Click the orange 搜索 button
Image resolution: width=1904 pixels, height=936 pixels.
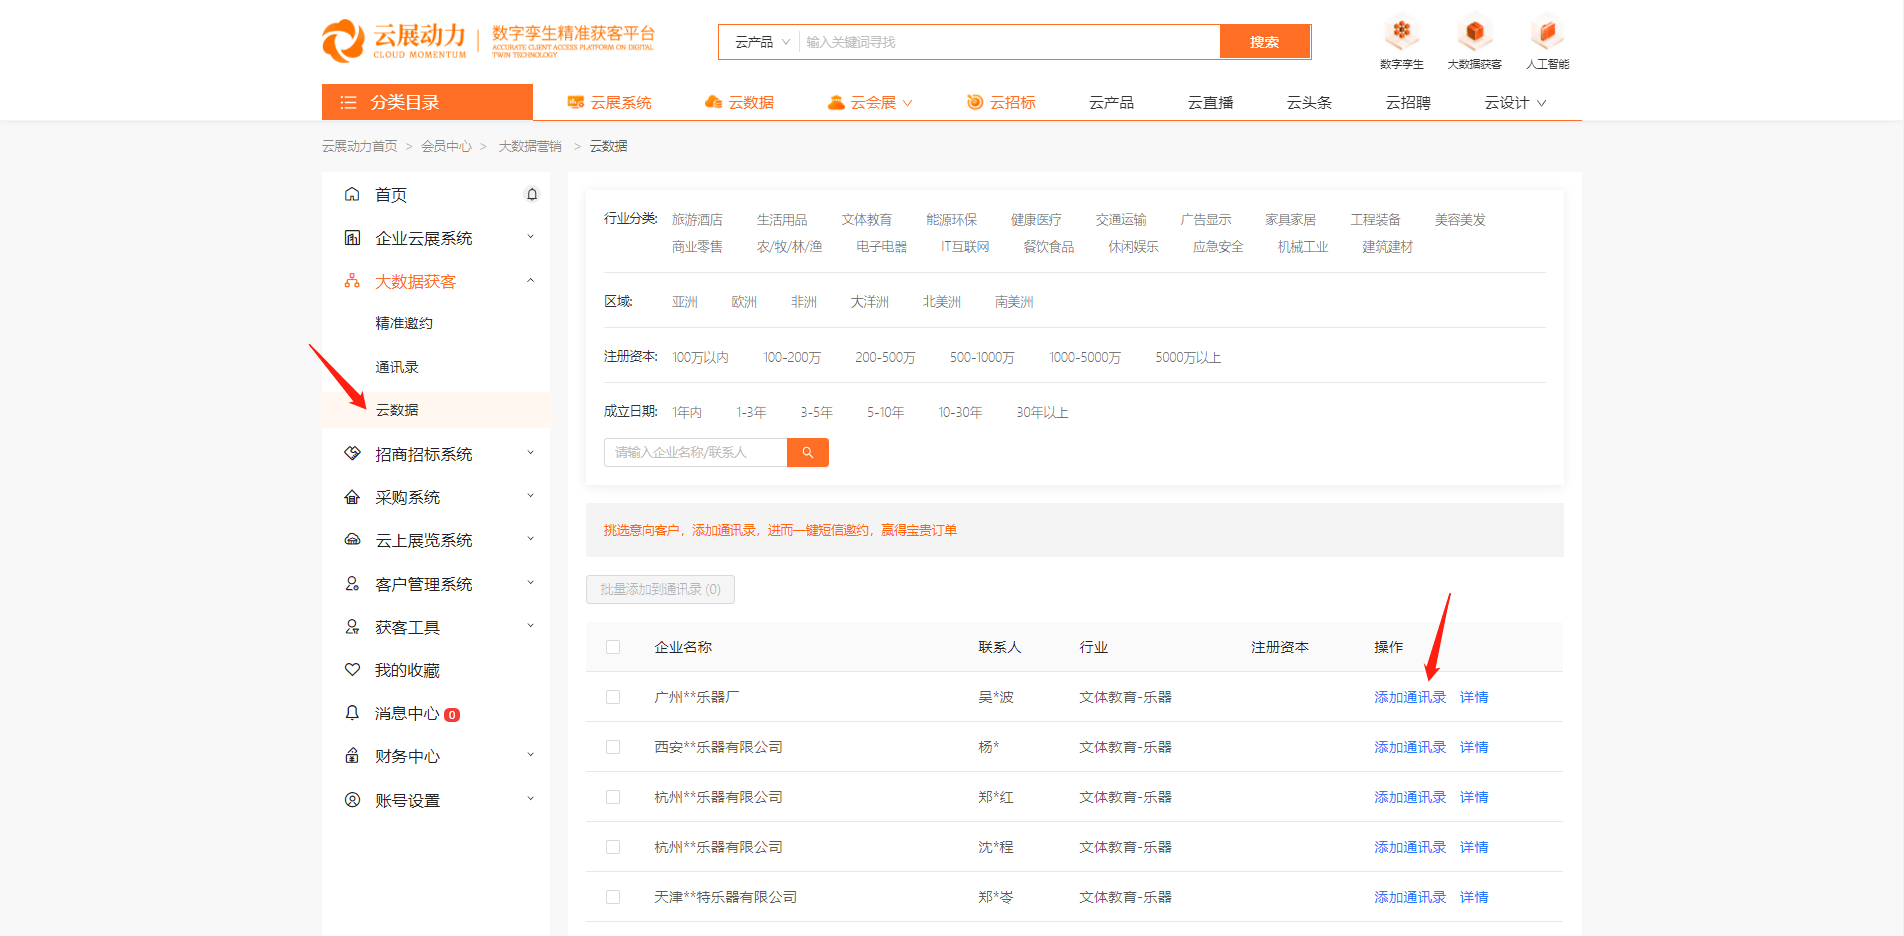[x=1264, y=41]
